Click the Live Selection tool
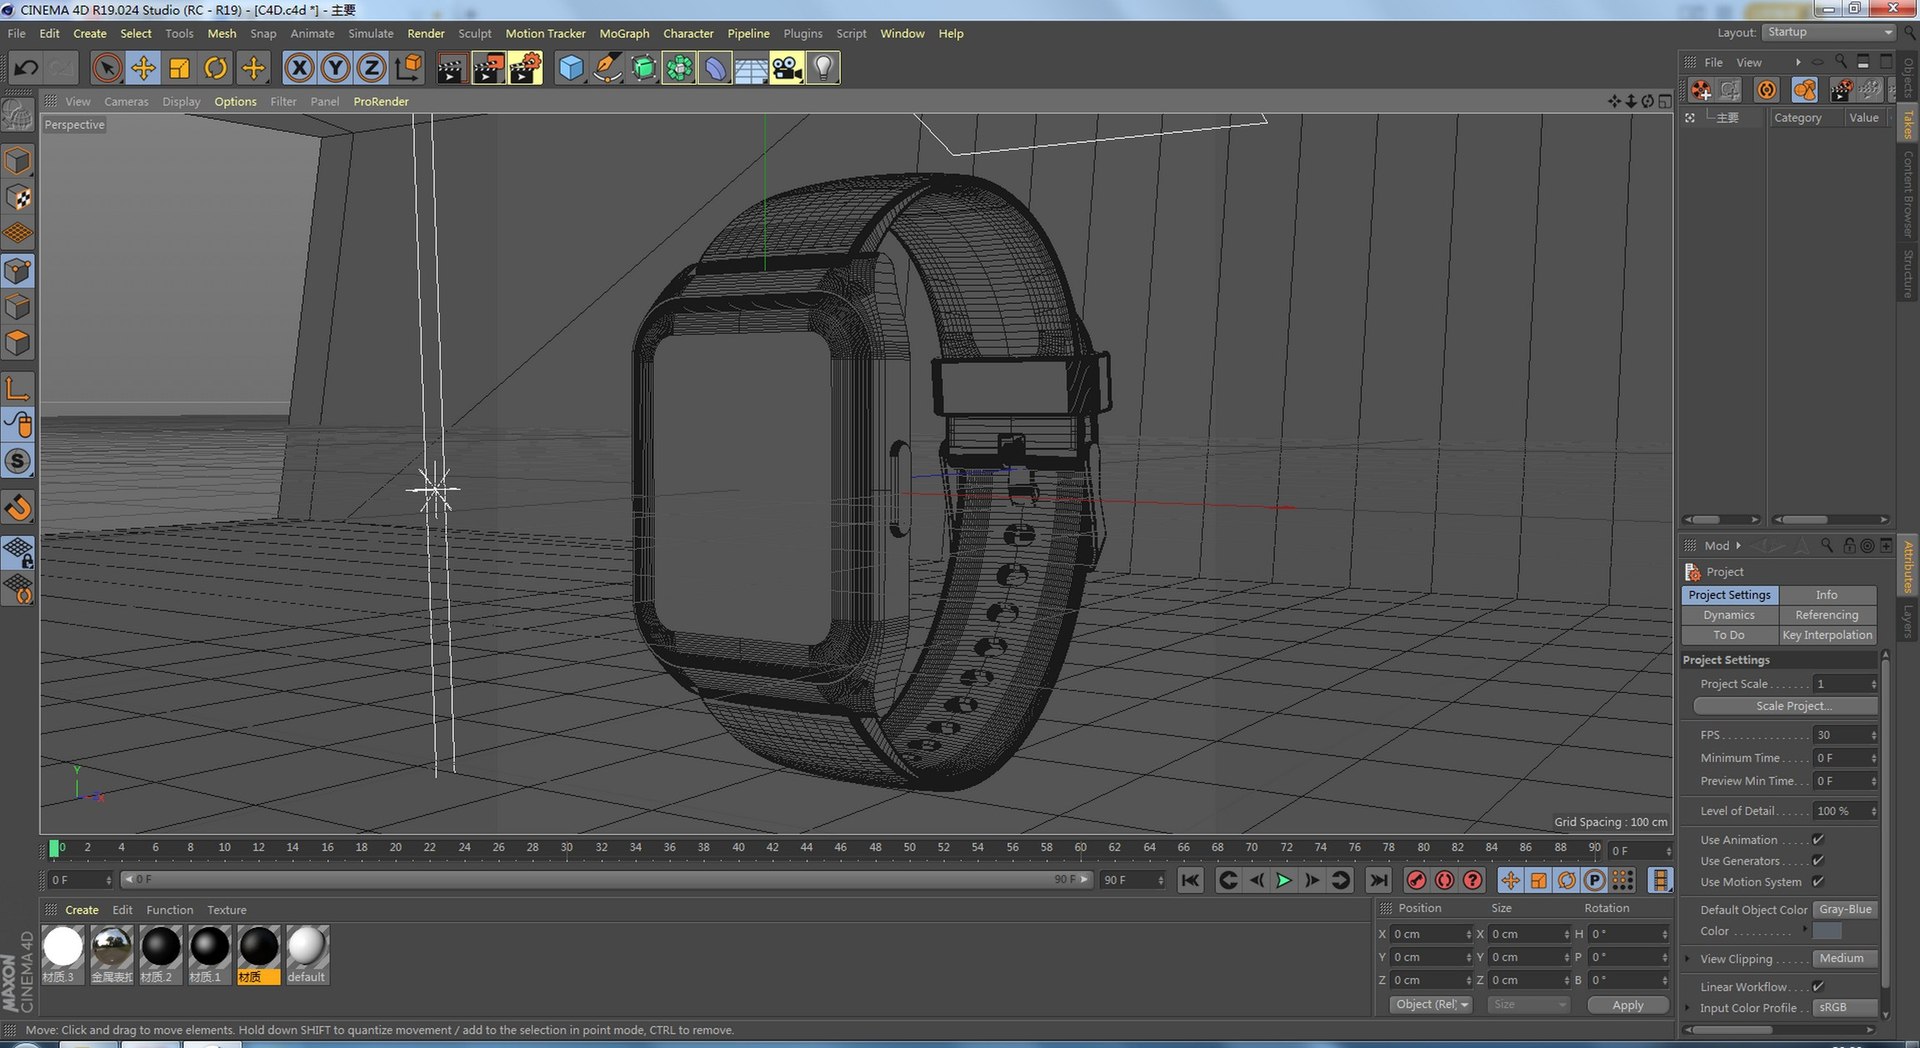 tap(107, 68)
